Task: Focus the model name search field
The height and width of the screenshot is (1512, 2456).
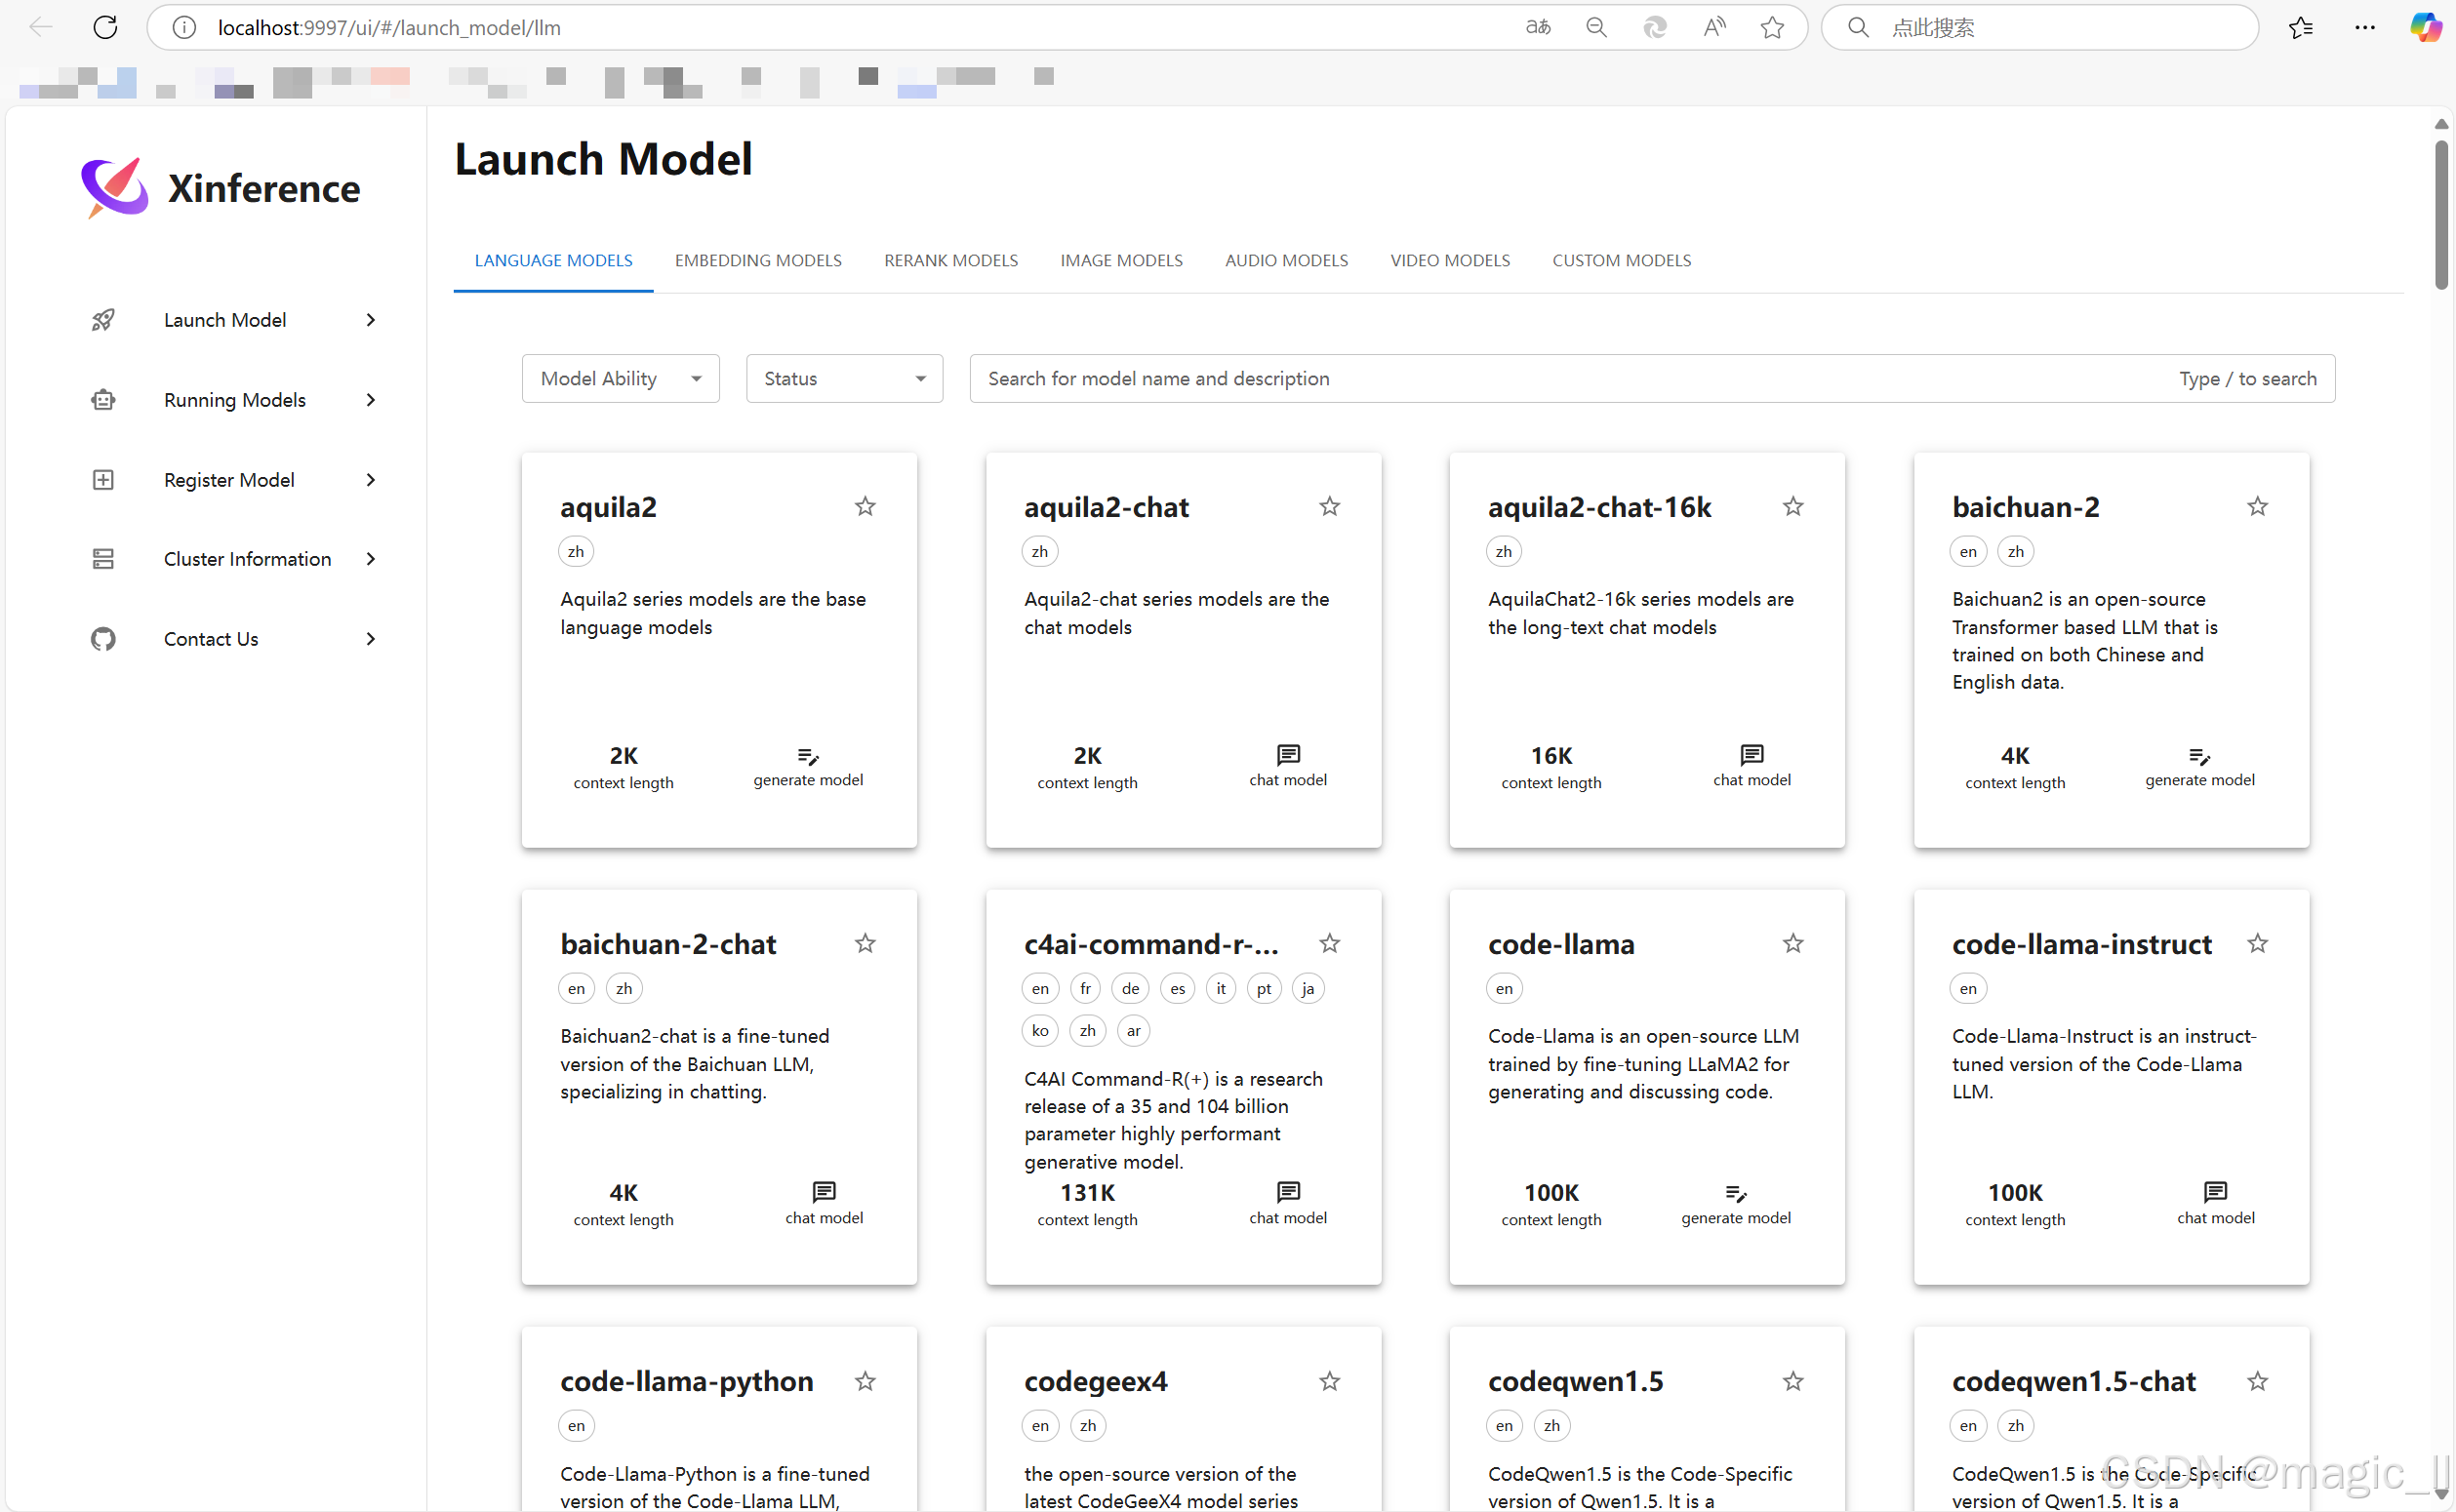Action: 1560,379
